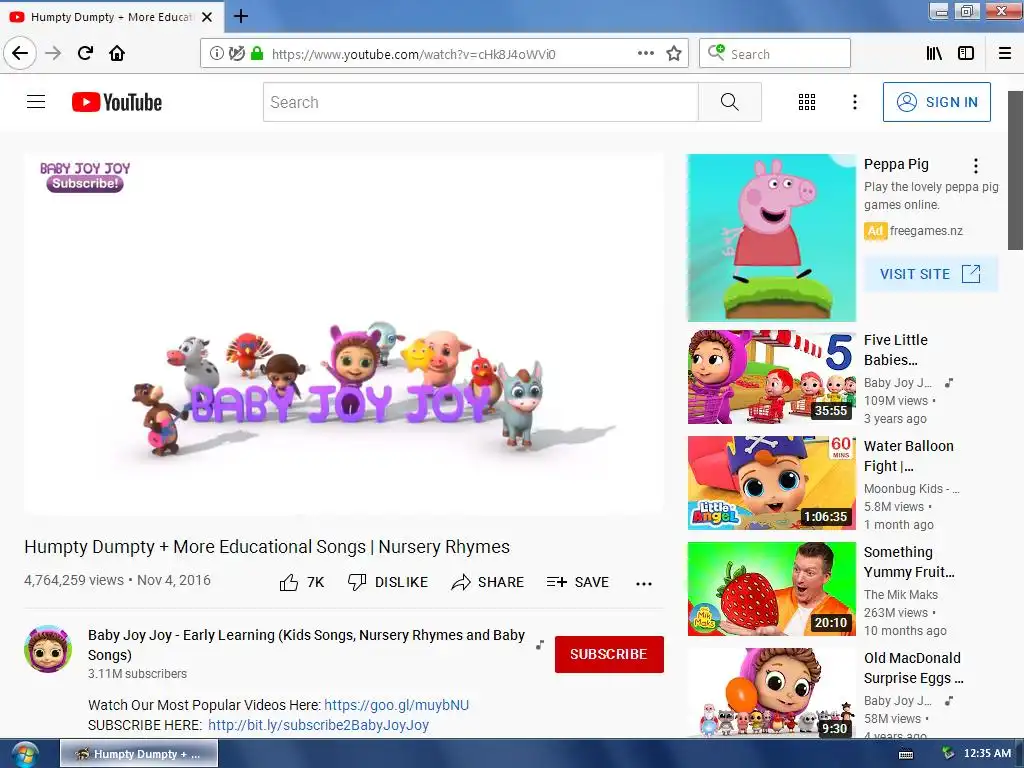This screenshot has width=1024, height=768.
Task: Toggle the Firefox sidebar icon
Action: click(x=966, y=54)
